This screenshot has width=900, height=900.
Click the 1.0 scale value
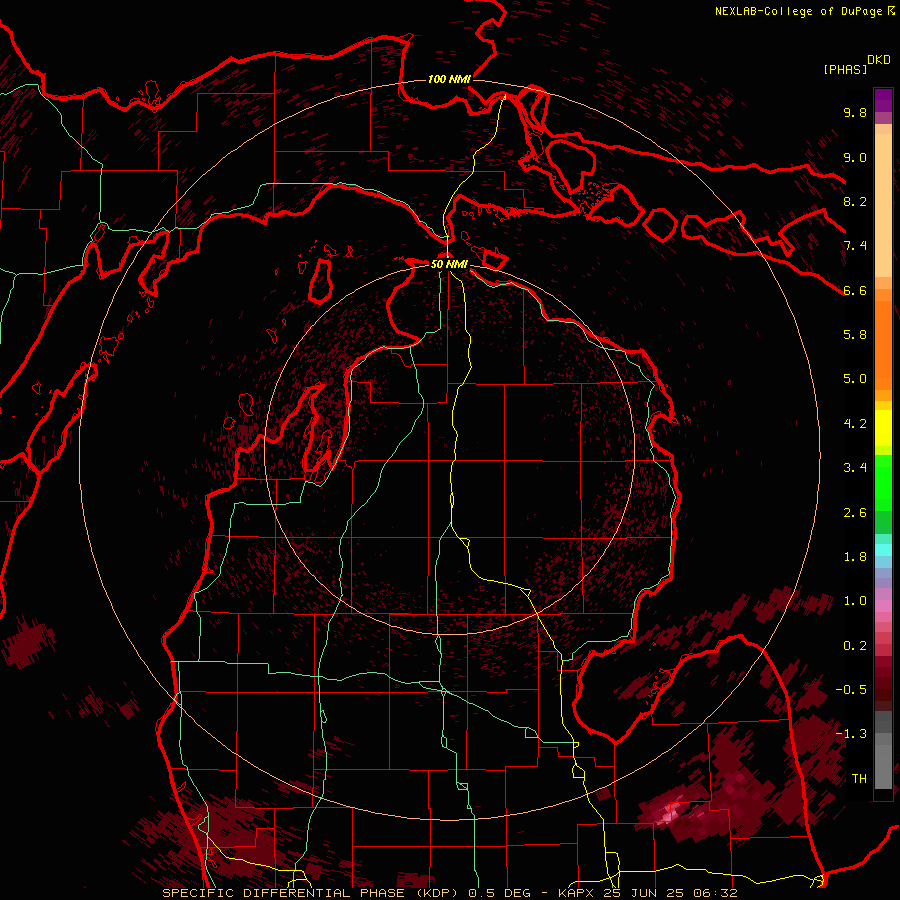coord(855,601)
